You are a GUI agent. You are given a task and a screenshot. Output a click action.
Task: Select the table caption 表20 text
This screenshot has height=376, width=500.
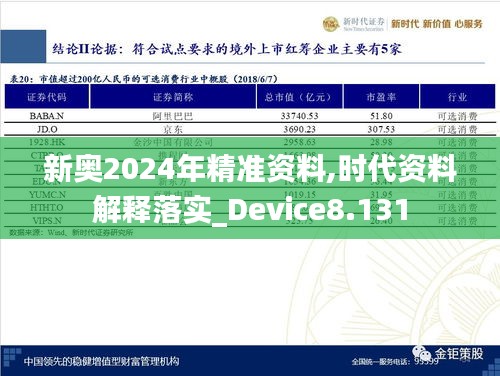144,79
